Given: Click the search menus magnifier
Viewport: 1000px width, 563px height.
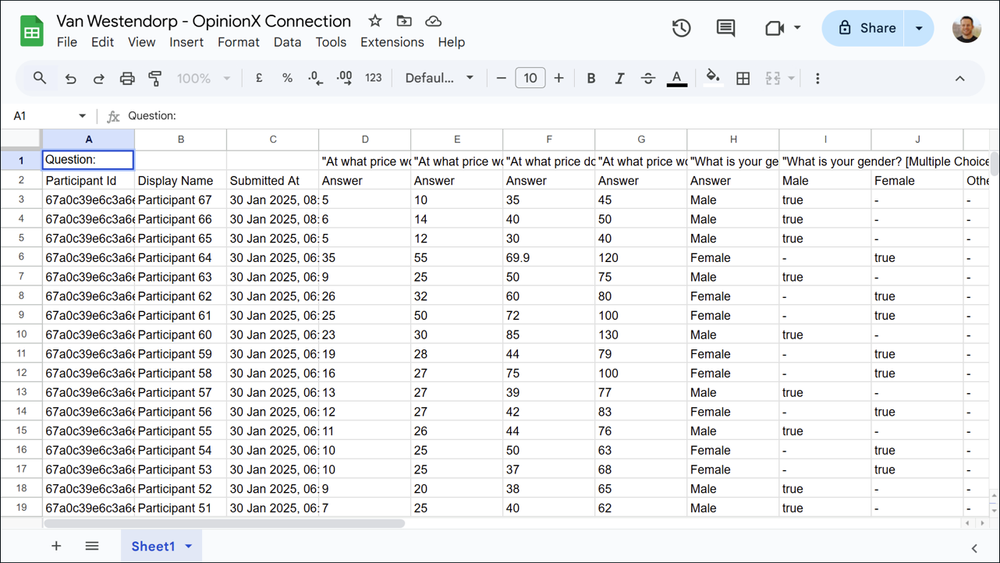Looking at the screenshot, I should [40, 78].
